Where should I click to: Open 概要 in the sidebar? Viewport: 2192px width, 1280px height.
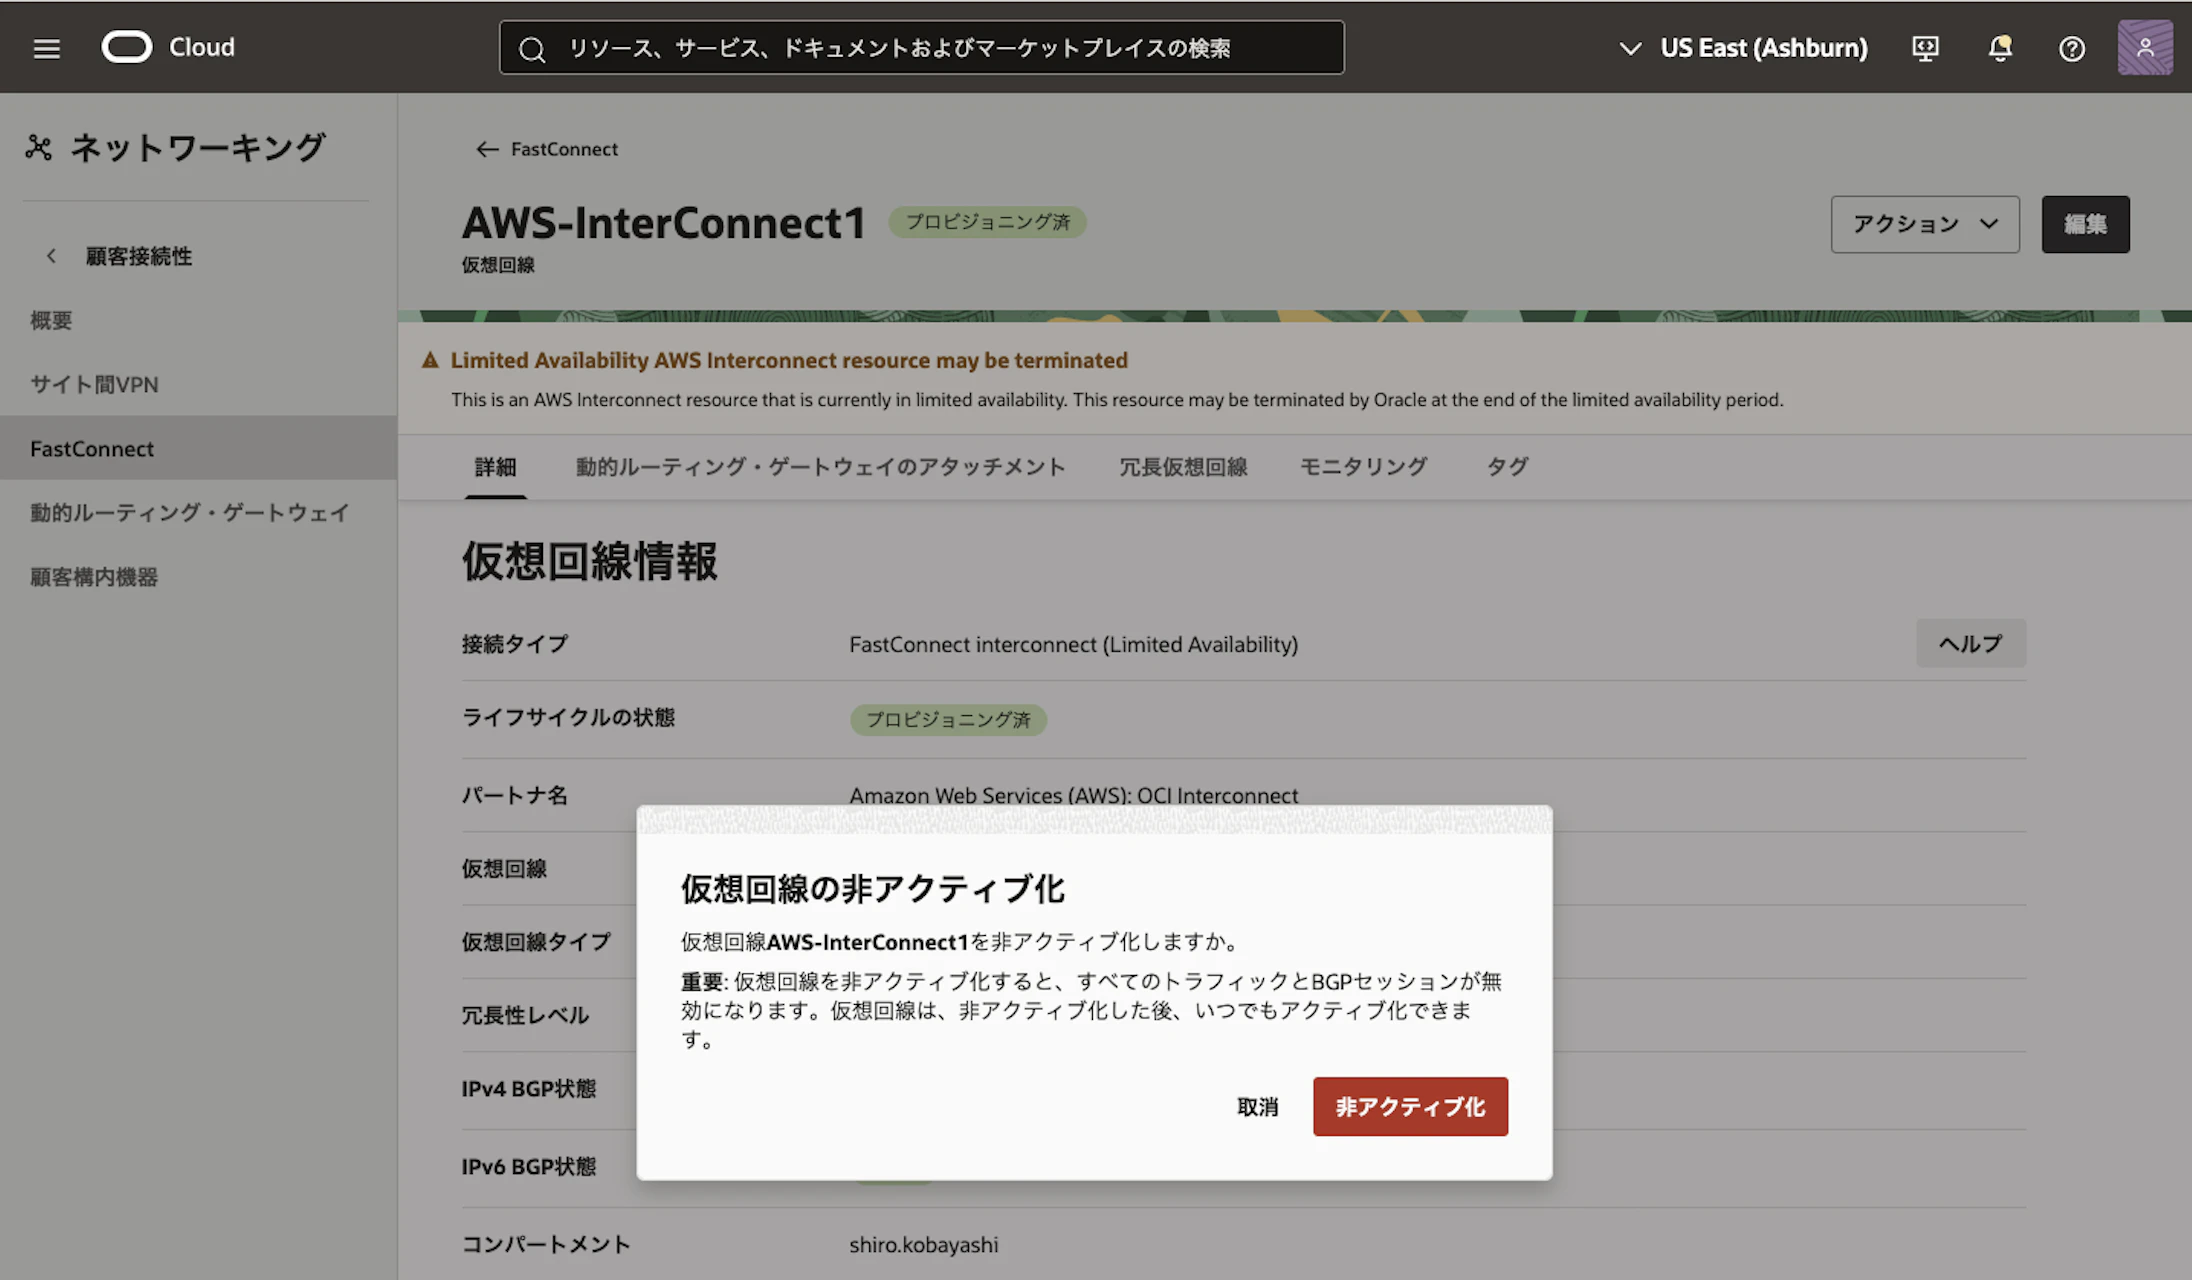coord(51,320)
